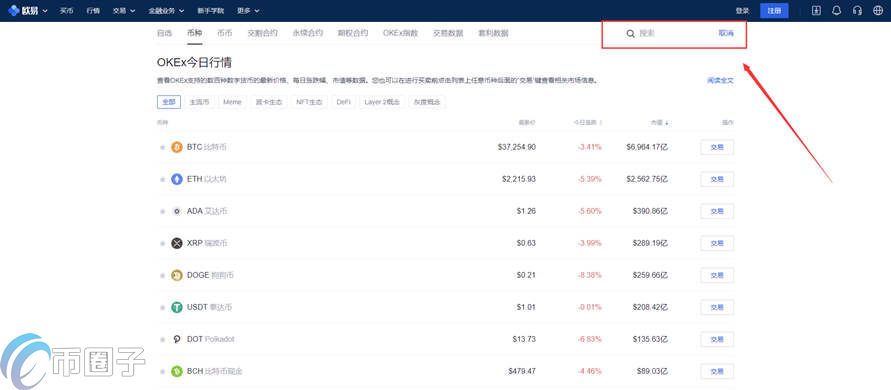
Task: Select the 全部 category filter
Action: [x=169, y=102]
